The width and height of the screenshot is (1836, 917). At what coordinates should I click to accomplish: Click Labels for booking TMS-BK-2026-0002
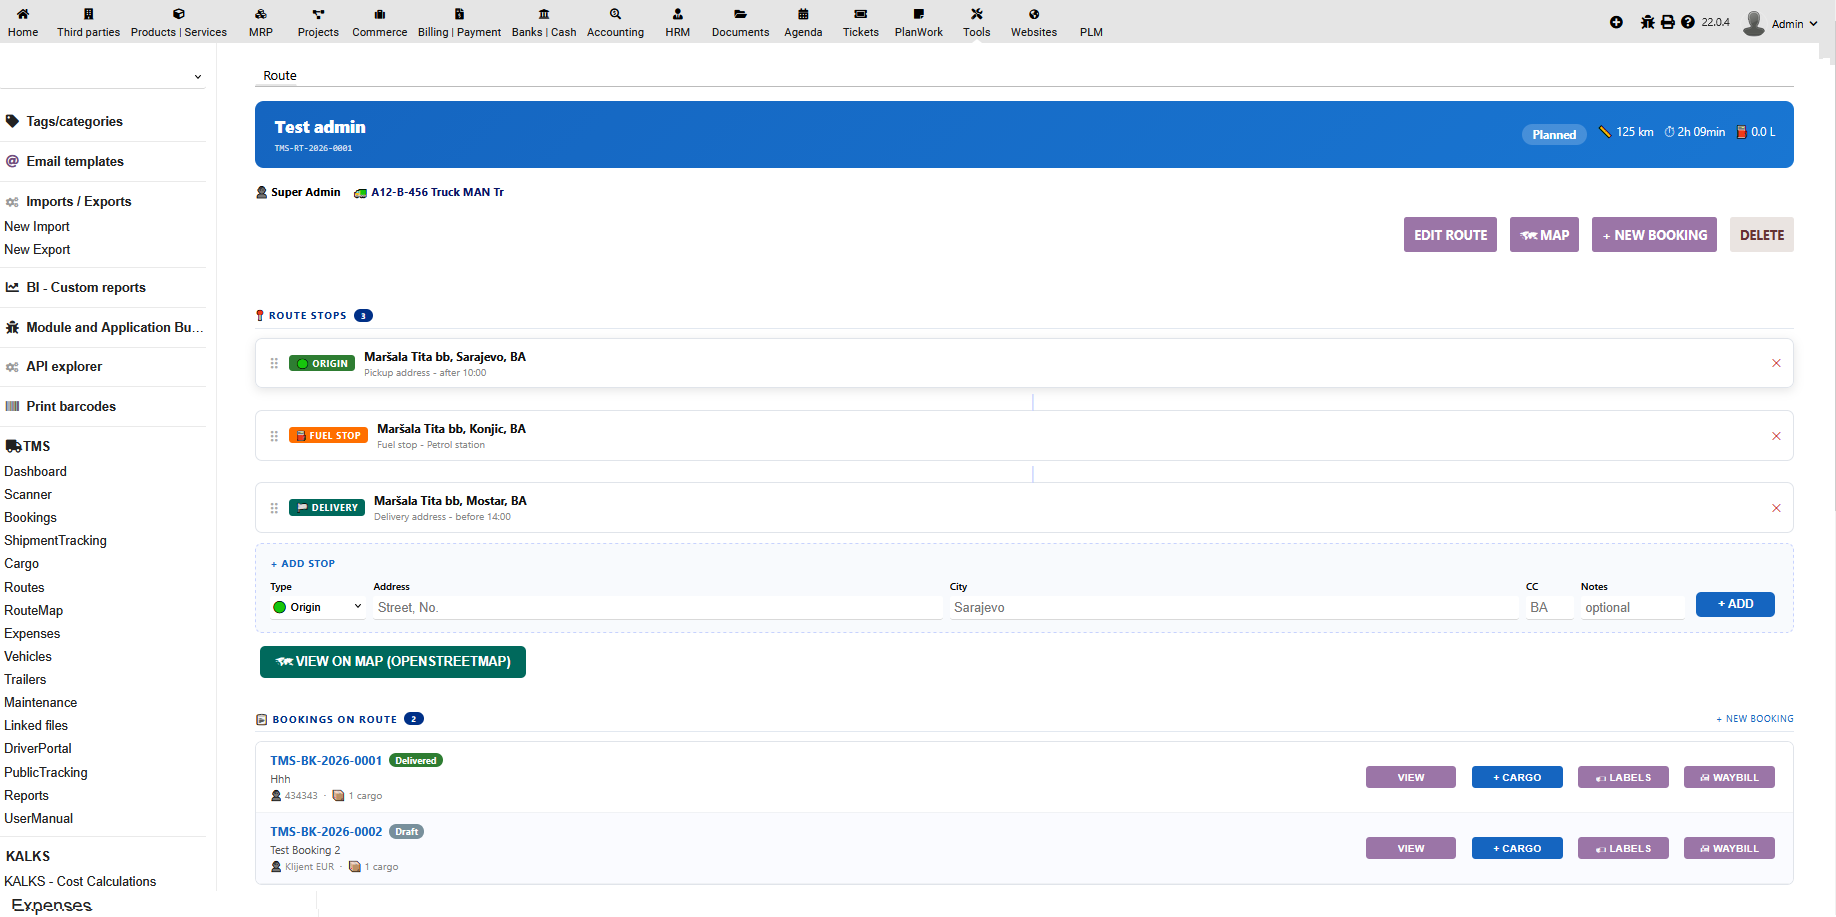click(1623, 848)
